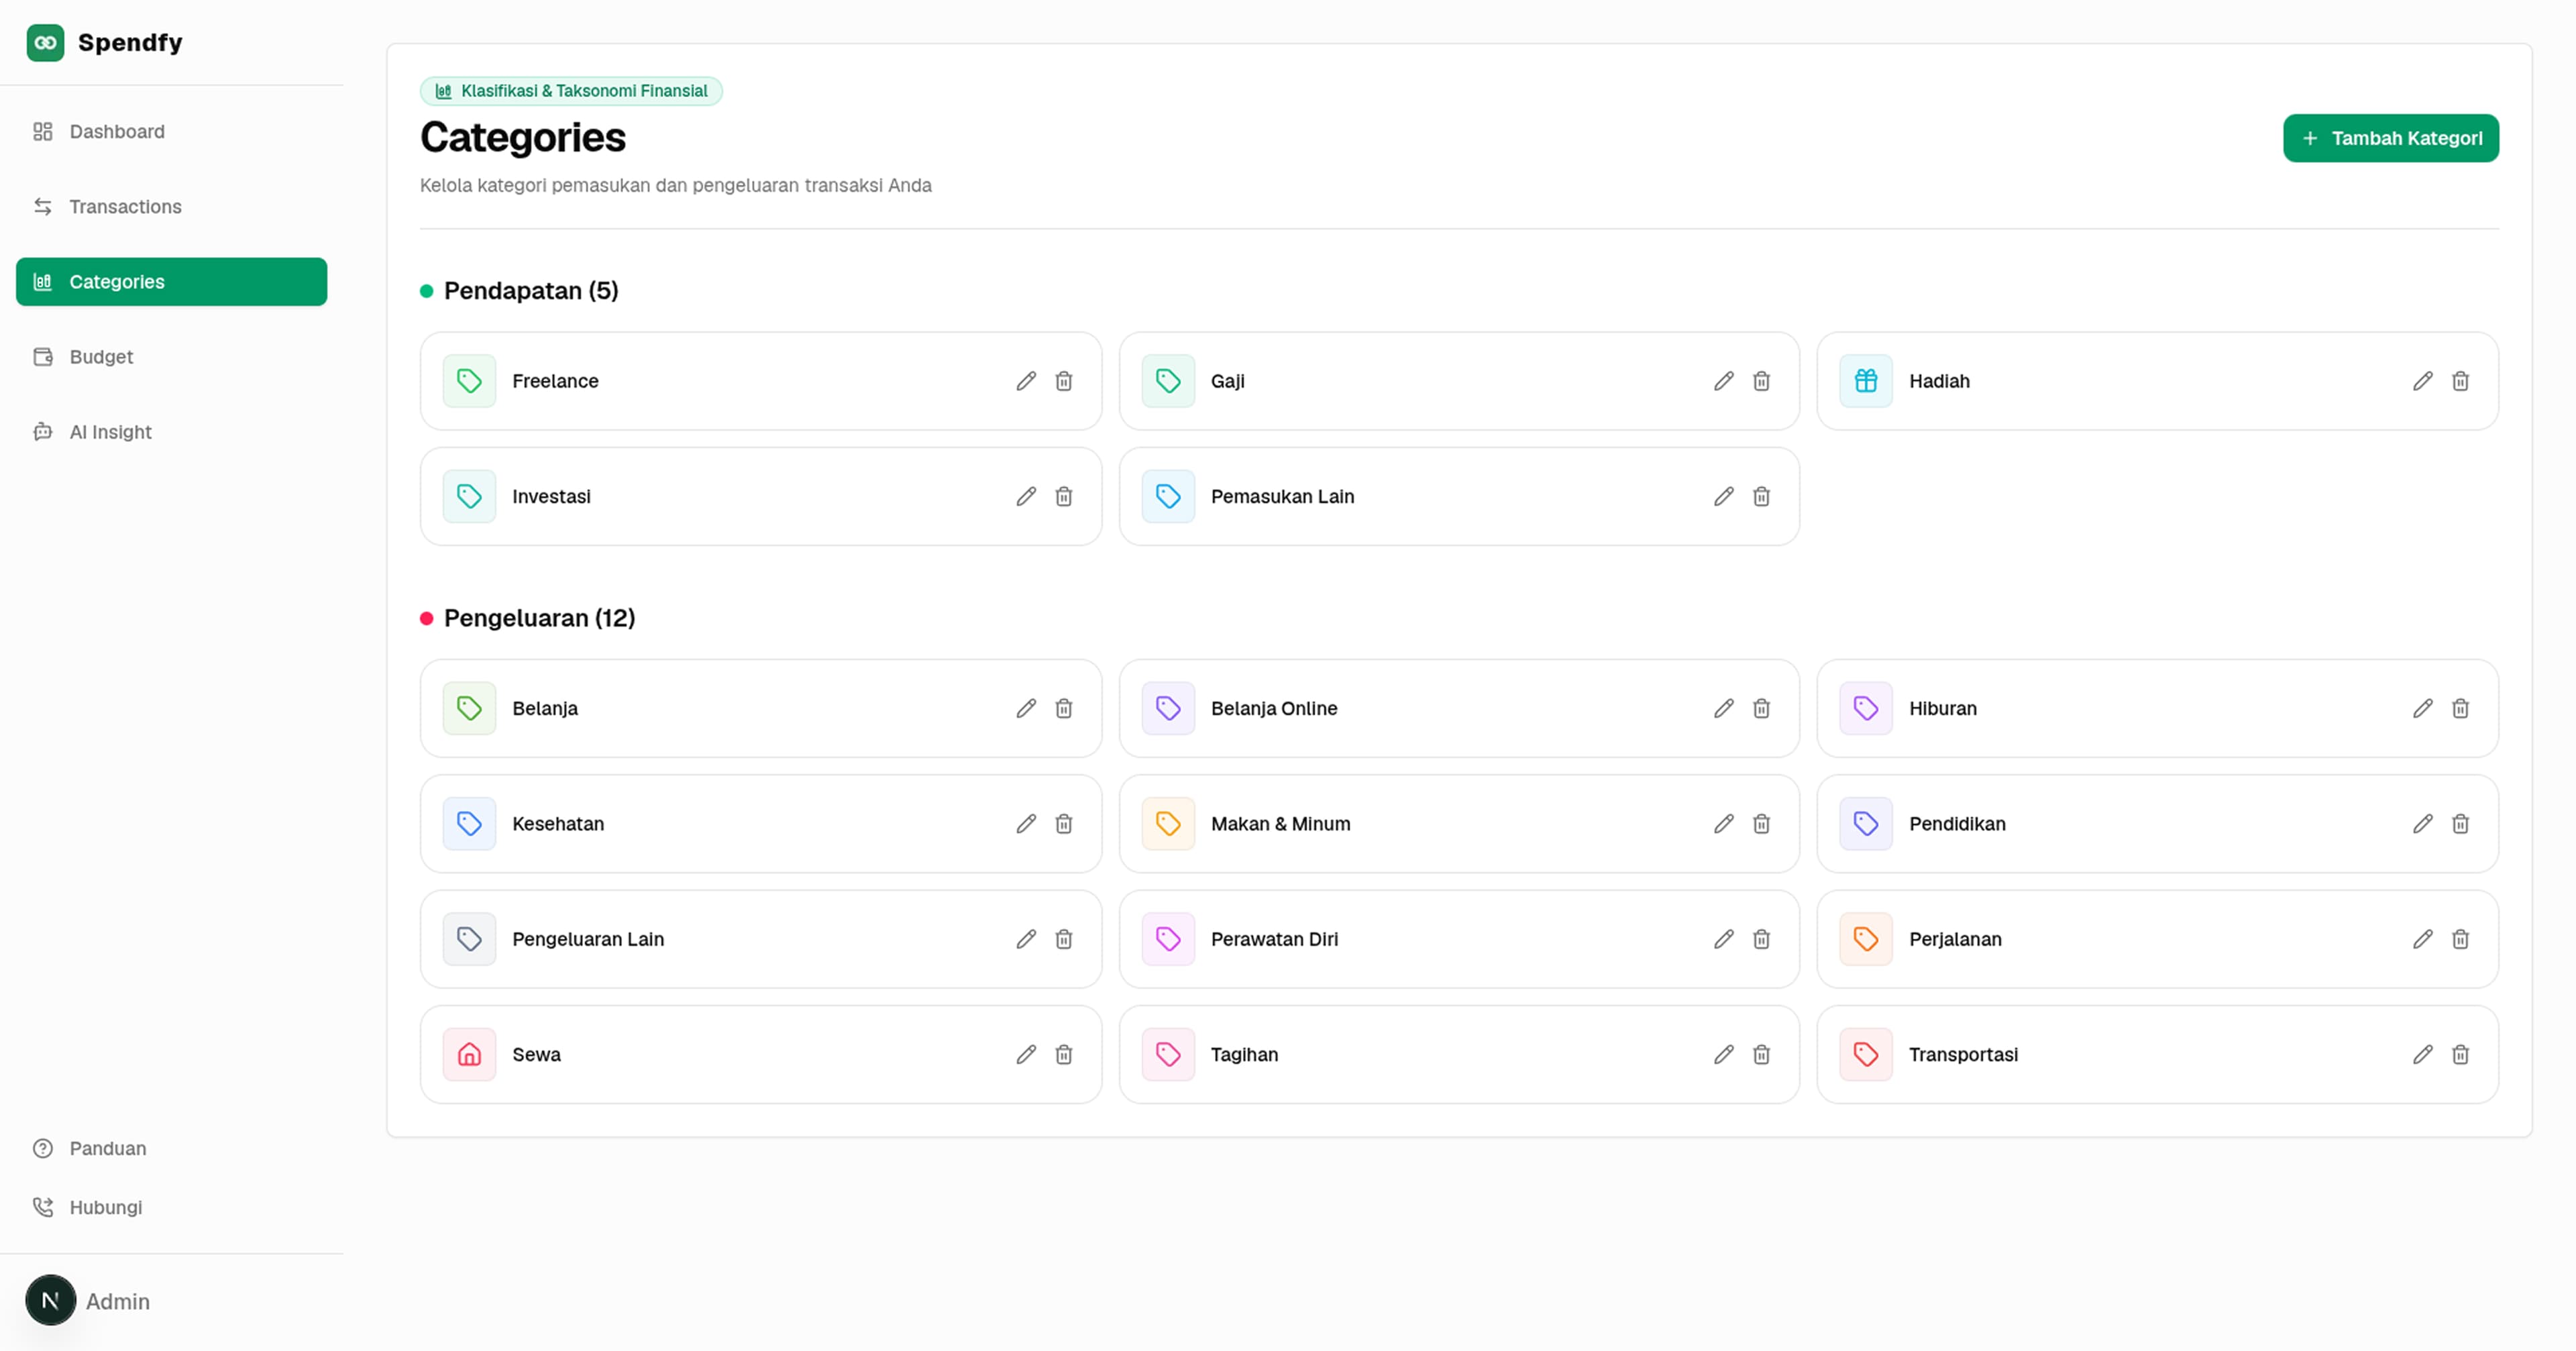The image size is (2576, 1351).
Task: Edit the Makan & Minum category
Action: coord(1724,824)
